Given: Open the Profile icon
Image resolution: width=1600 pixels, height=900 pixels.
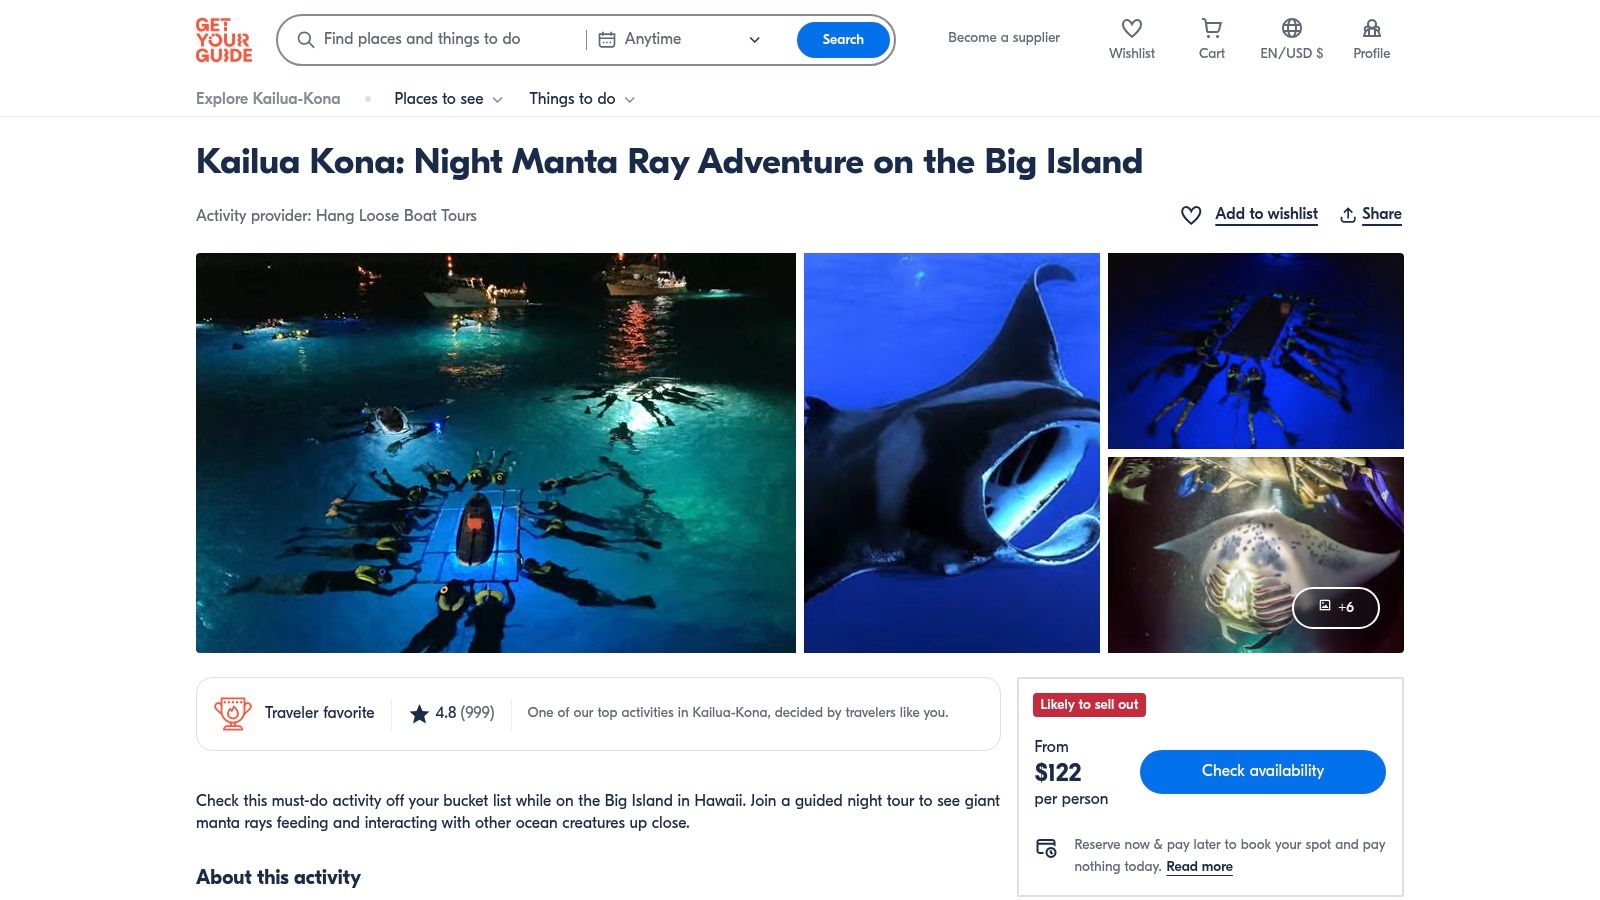Looking at the screenshot, I should click(1371, 29).
